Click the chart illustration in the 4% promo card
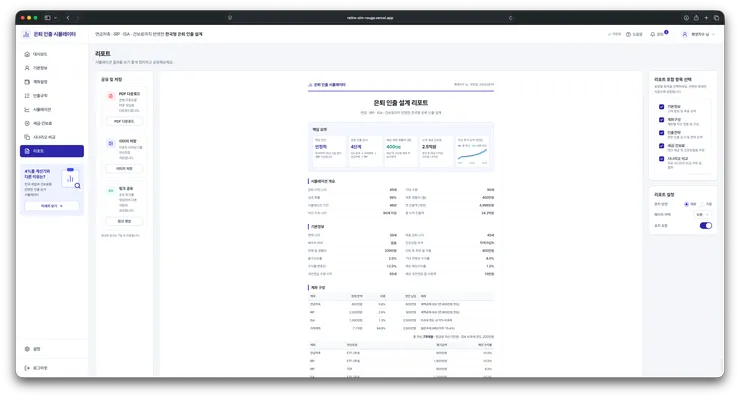This screenshot has width=740, height=398. 71,178
